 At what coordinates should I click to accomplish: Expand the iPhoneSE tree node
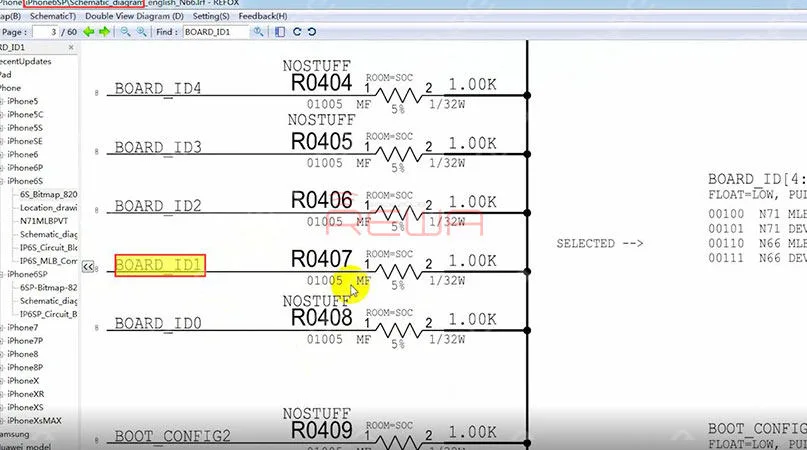pyautogui.click(x=2, y=142)
